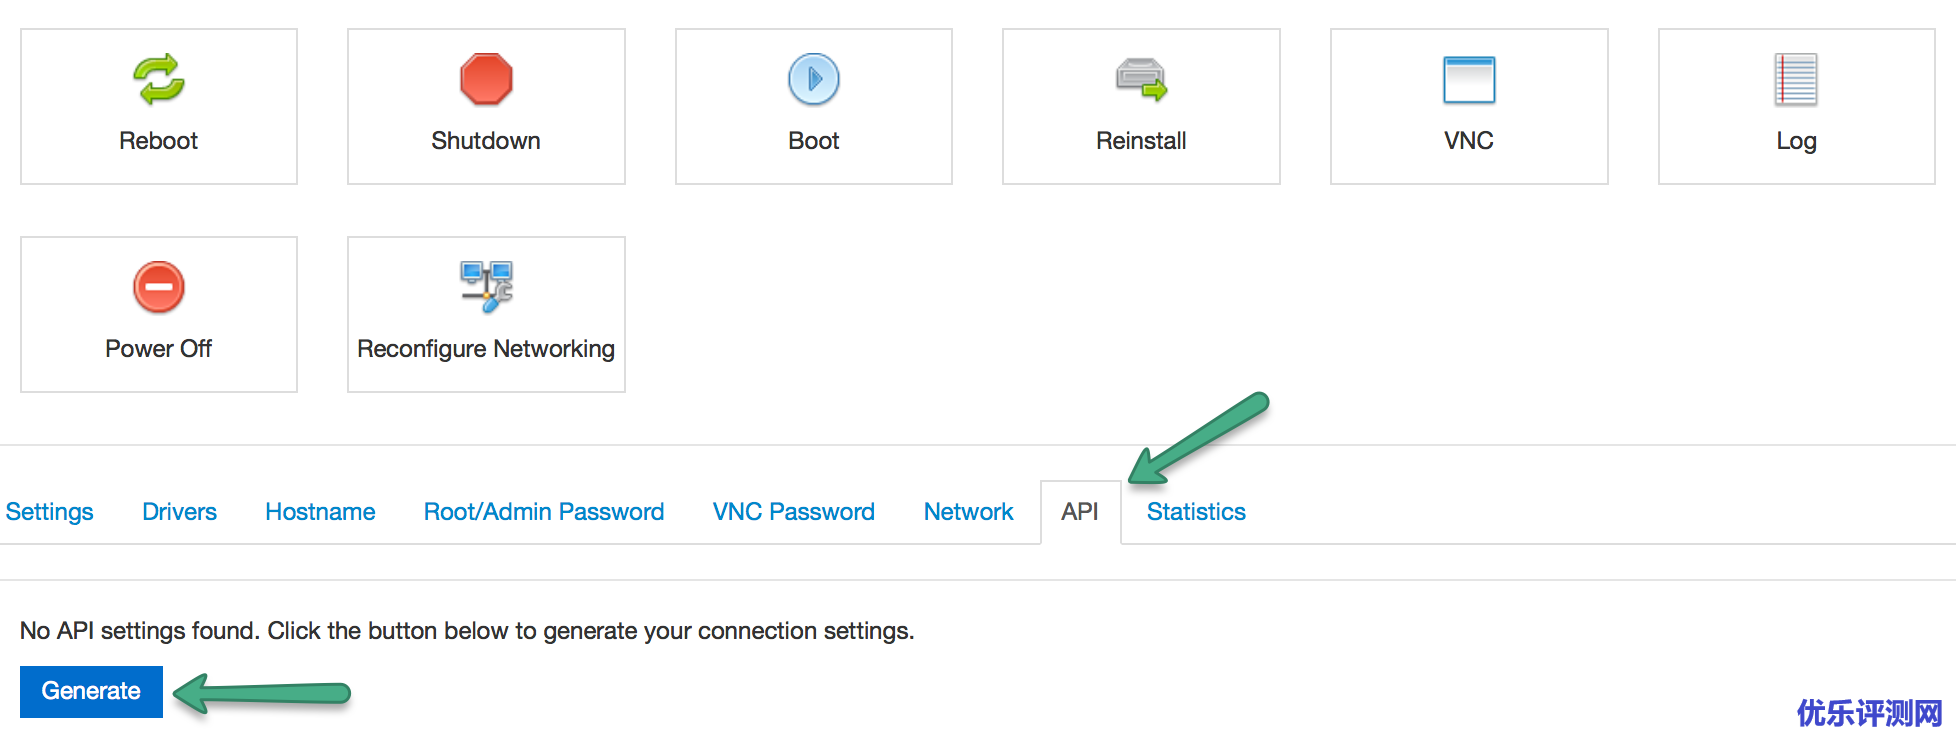Select the API tab

coord(1080,512)
